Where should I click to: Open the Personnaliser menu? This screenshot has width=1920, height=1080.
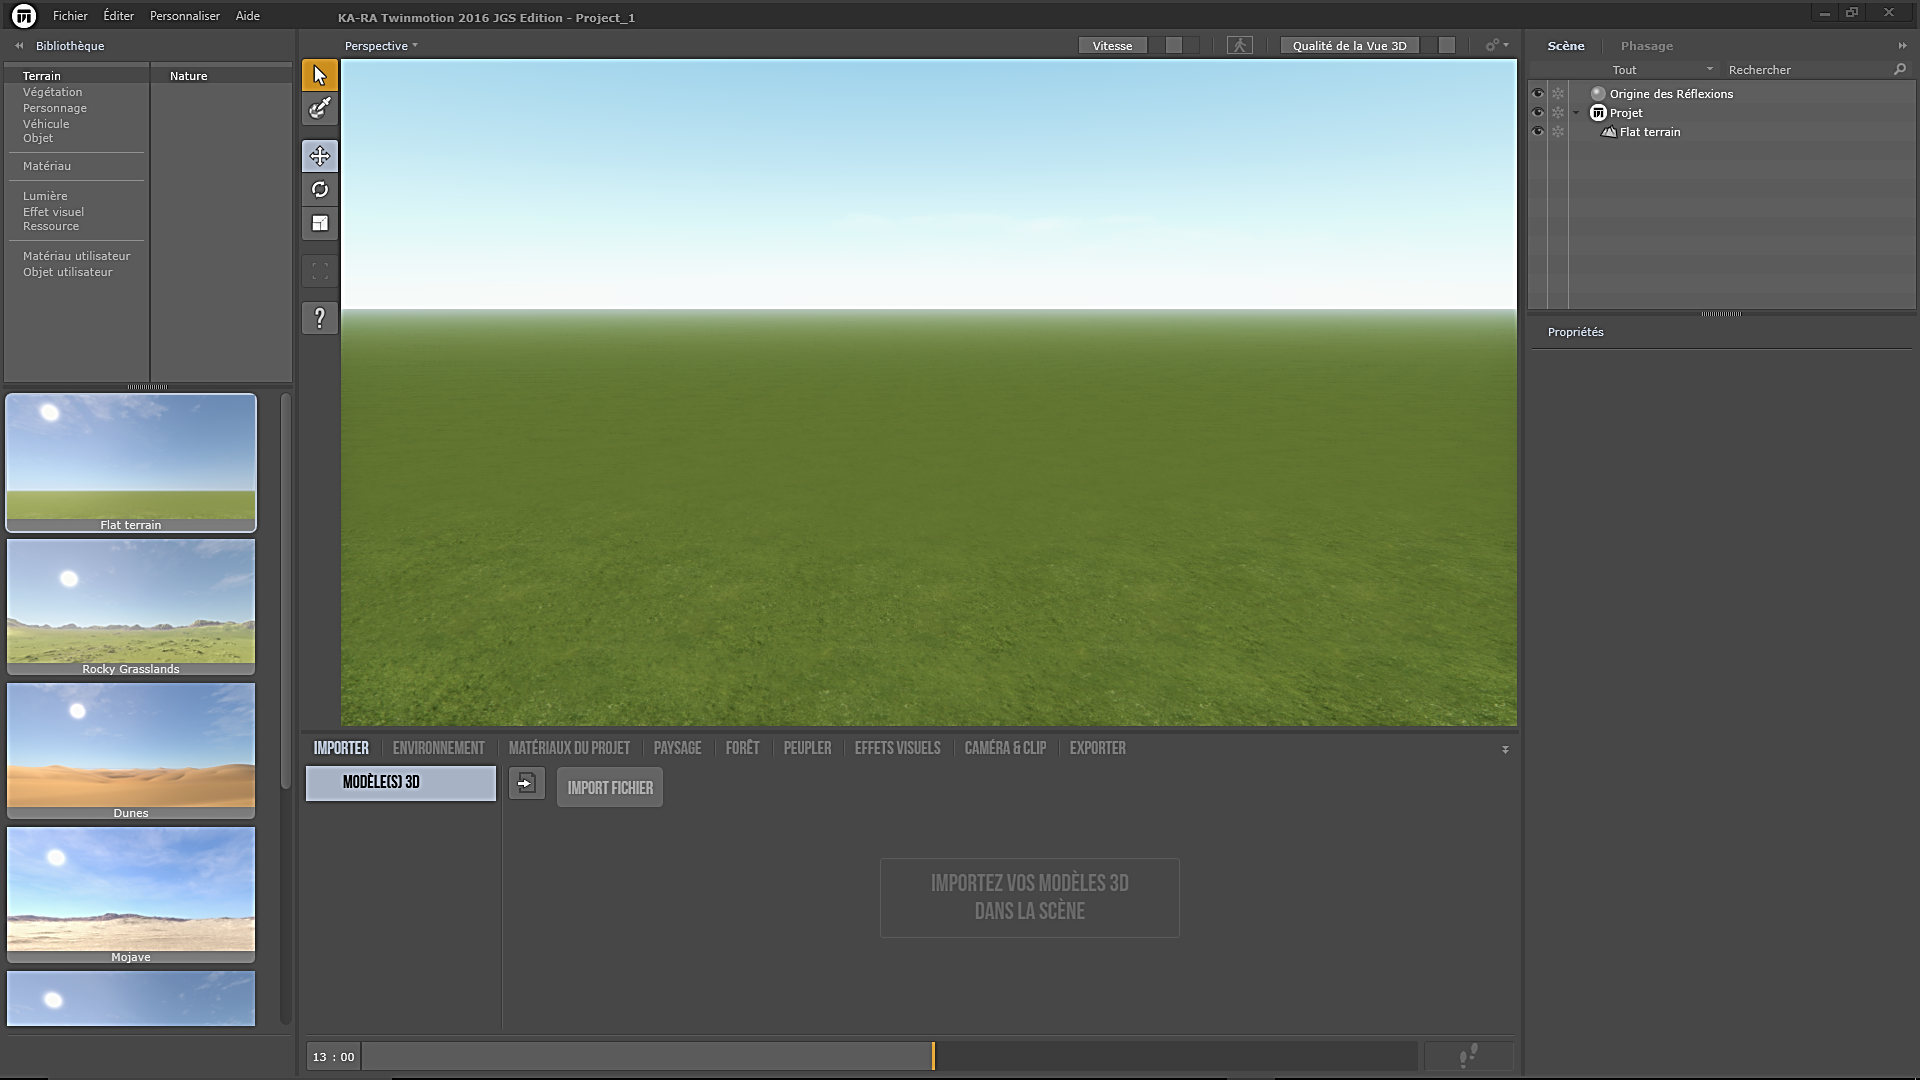tap(184, 16)
